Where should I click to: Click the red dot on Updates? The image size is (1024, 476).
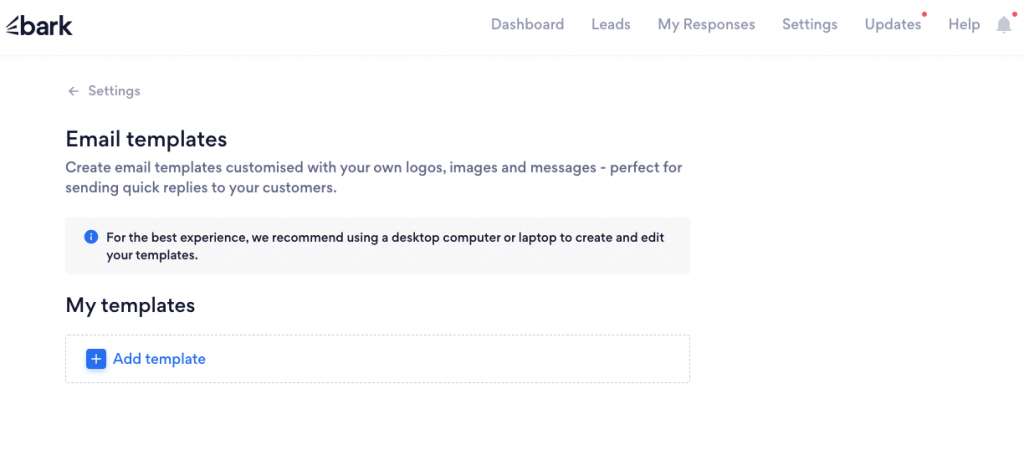[925, 15]
